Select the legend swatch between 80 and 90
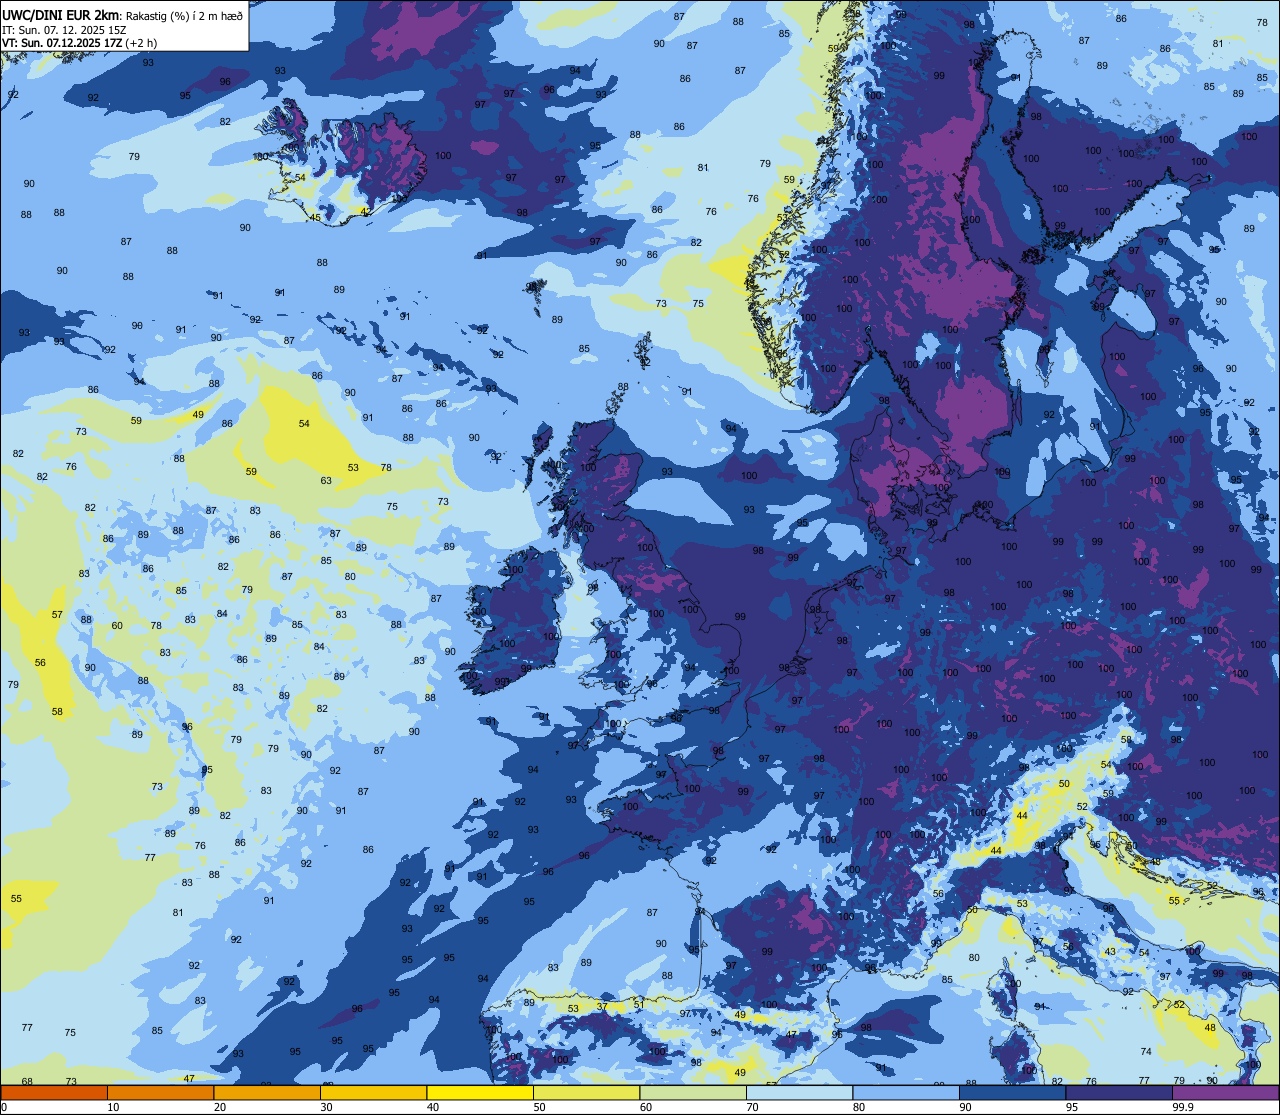Image resolution: width=1280 pixels, height=1115 pixels. pyautogui.click(x=906, y=1093)
